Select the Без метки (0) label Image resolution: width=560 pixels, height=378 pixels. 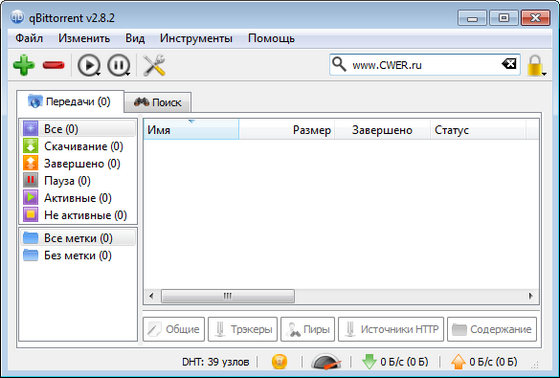click(78, 255)
